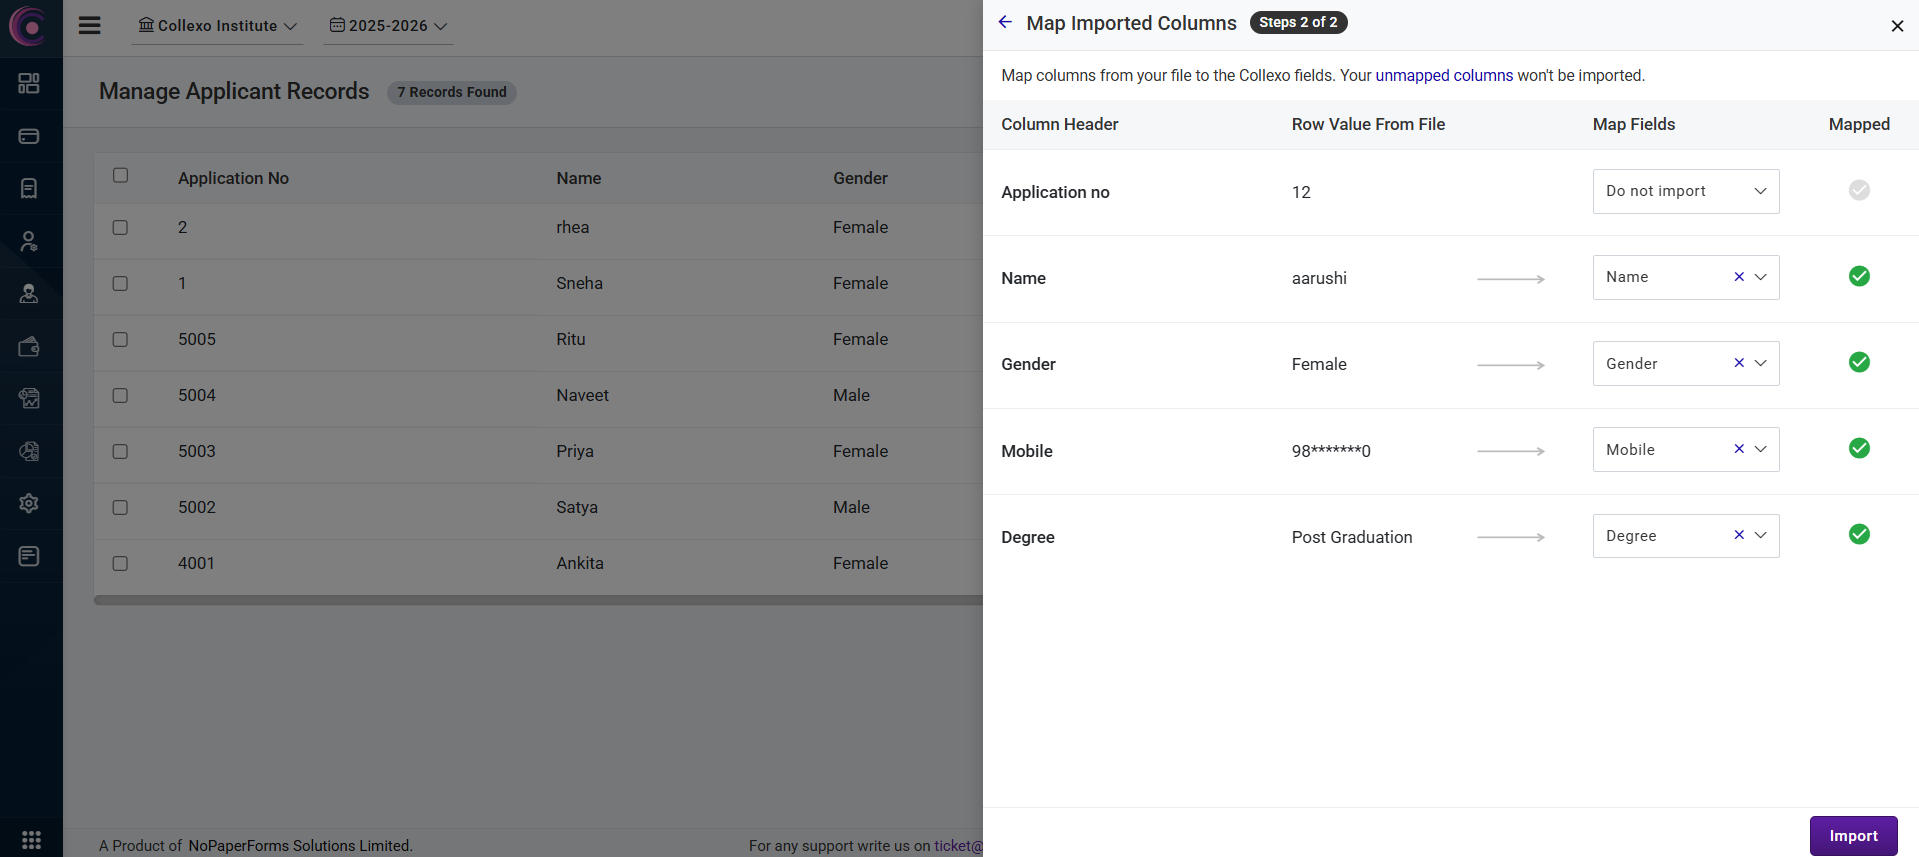1919x857 pixels.
Task: Open the Application no mapping dropdown
Action: coord(1685,191)
